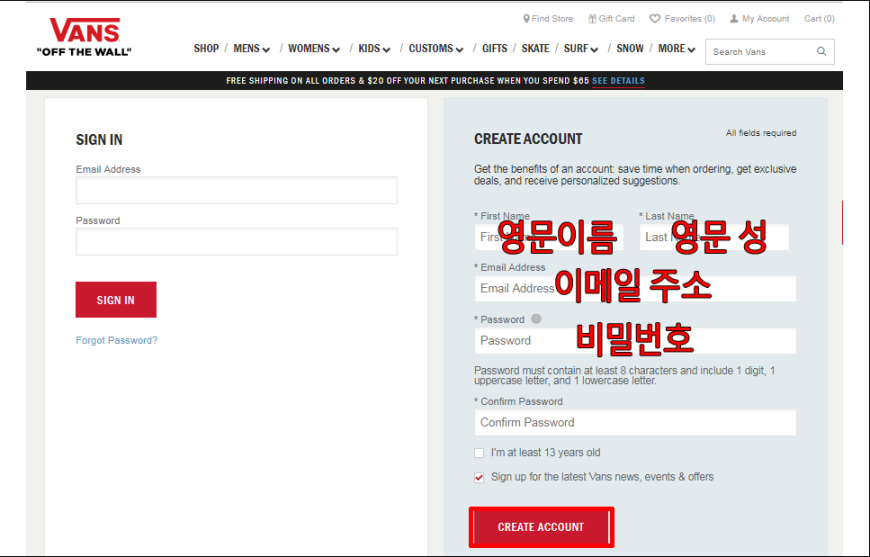870x557 pixels.
Task: Click the SIGN IN heading text
Action: 99,140
